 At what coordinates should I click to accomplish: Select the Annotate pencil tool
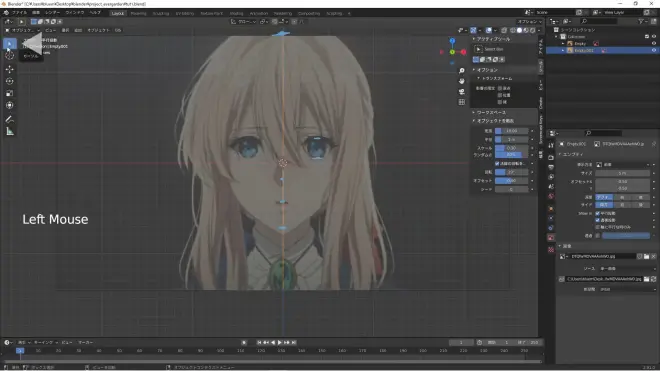10,120
